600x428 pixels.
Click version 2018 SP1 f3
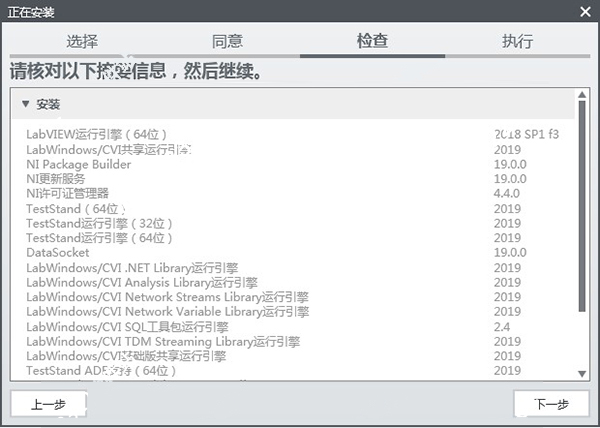point(527,134)
